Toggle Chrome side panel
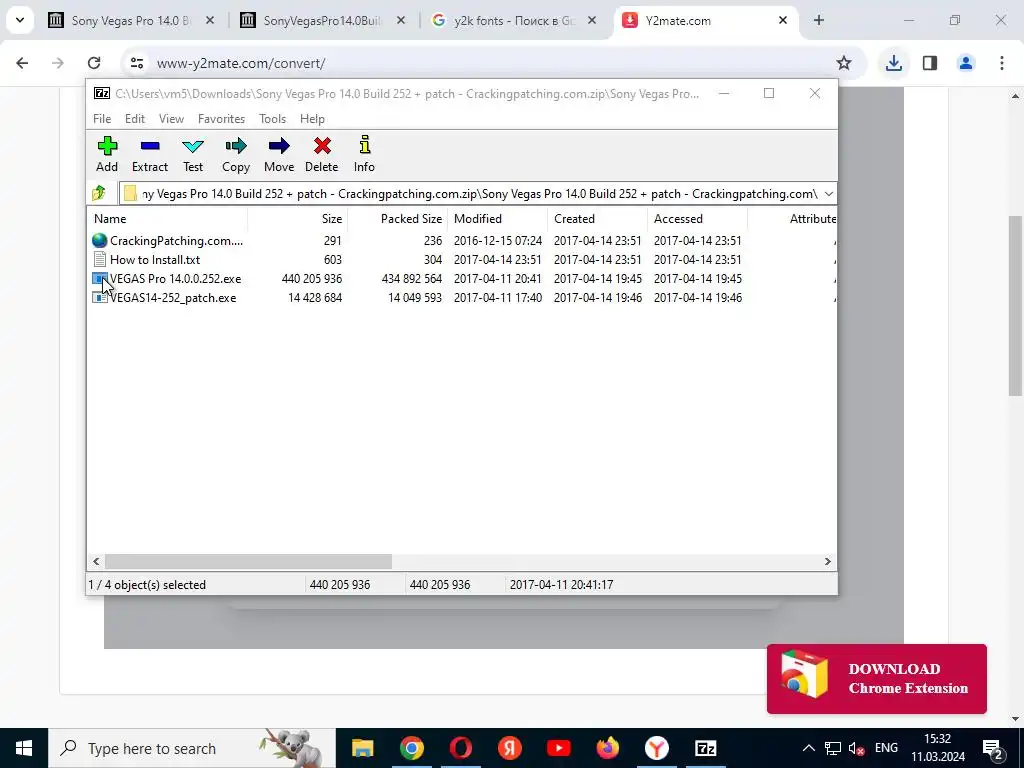1024x768 pixels. pos(930,63)
